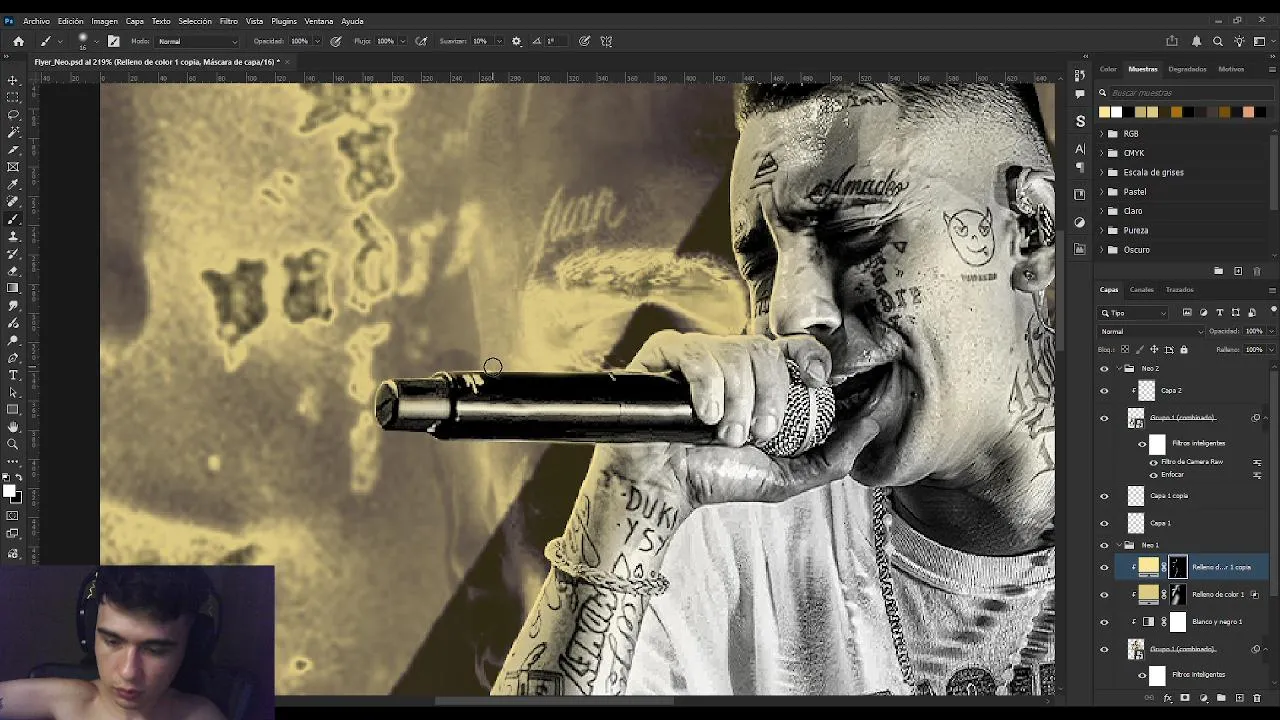Click the foreground color swatch
This screenshot has width=1280, height=720.
(9, 491)
